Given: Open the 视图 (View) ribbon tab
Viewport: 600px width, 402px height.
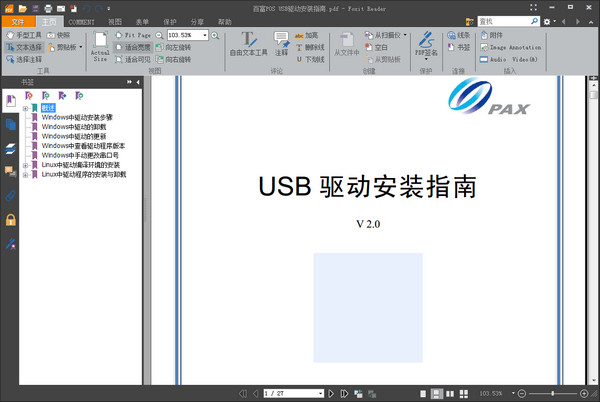Looking at the screenshot, I should point(115,22).
